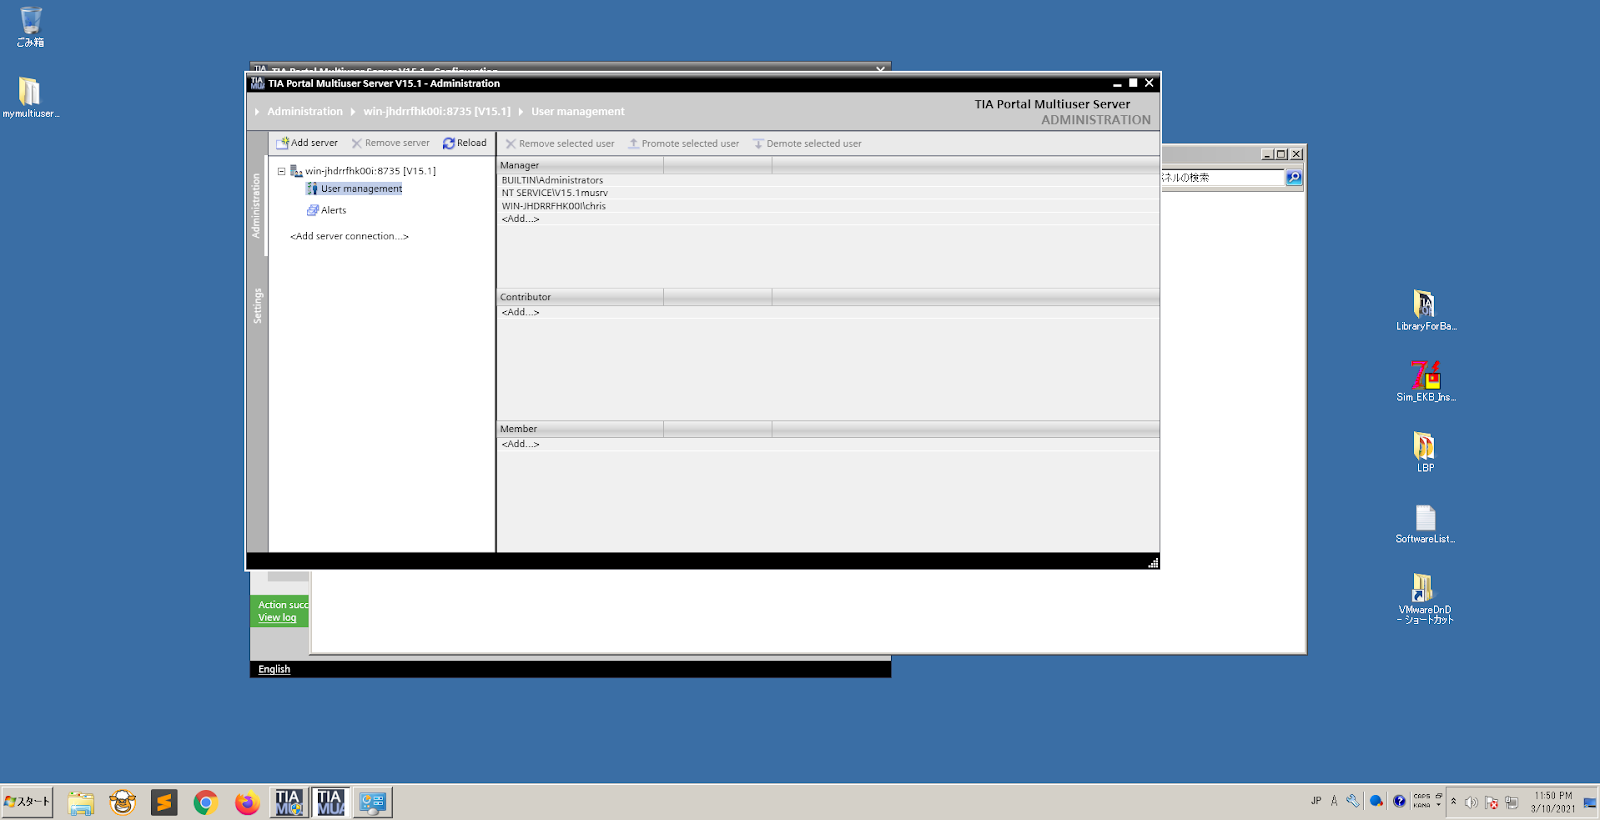Click Remove selected user button
The height and width of the screenshot is (820, 1600).
click(x=560, y=144)
